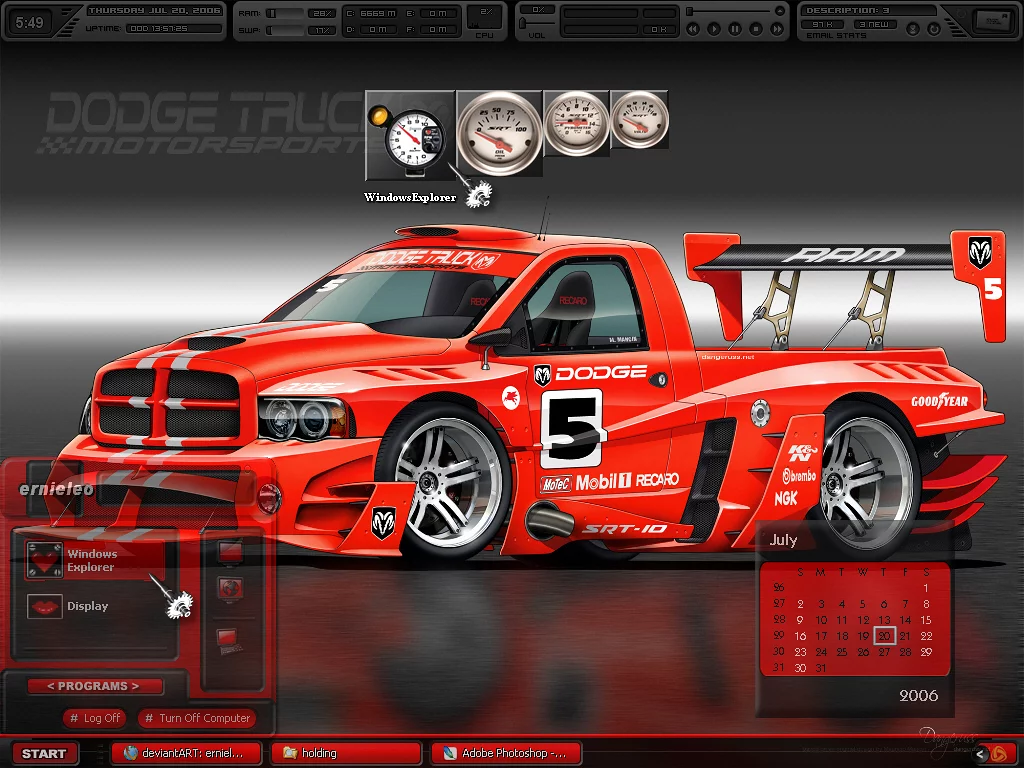1024x768 pixels.
Task: Open Windows Explorer from start menu
Action: pyautogui.click(x=91, y=561)
